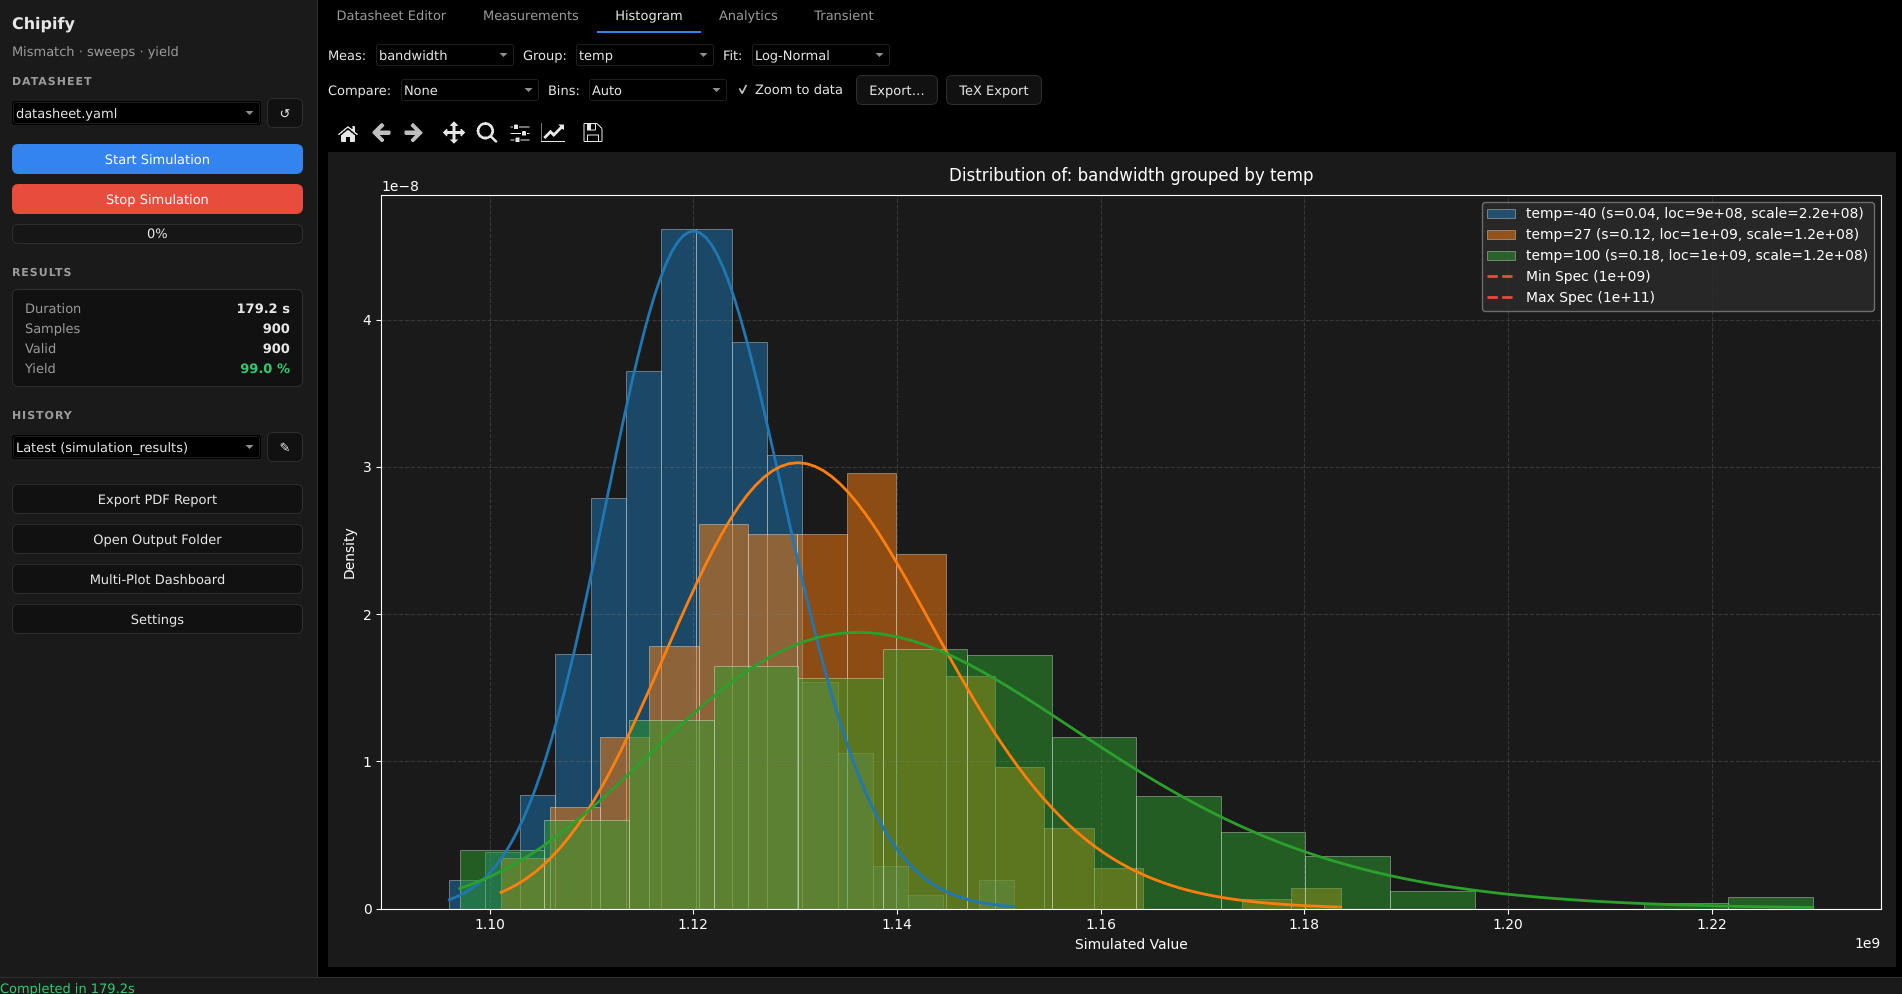
Task: Click the TeX Export button
Action: coord(993,90)
